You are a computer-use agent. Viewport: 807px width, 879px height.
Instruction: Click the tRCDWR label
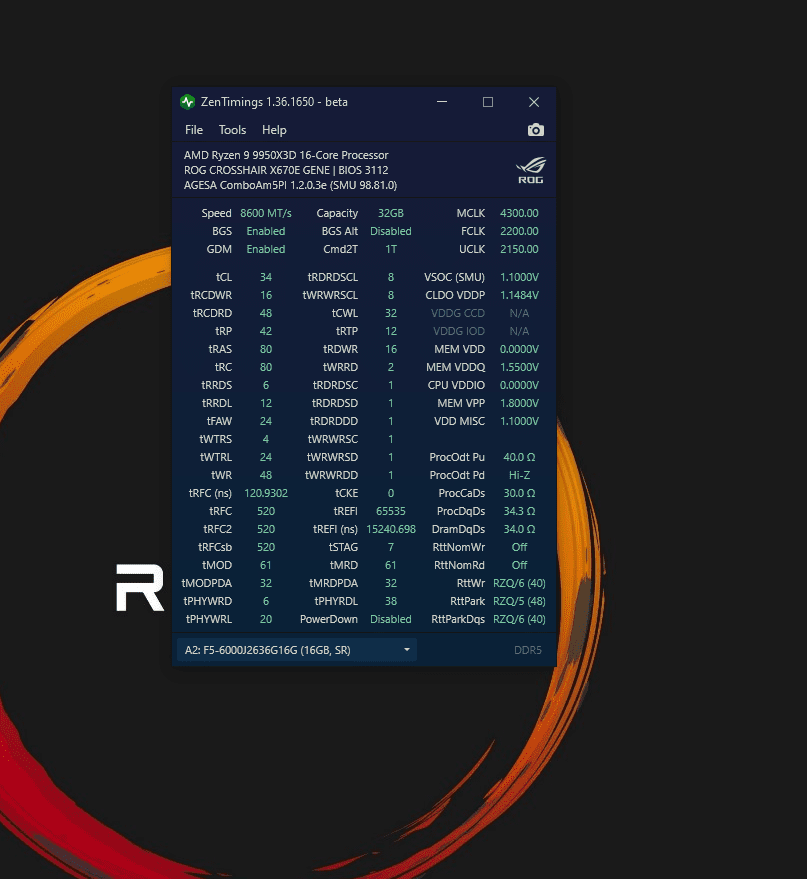tap(211, 295)
